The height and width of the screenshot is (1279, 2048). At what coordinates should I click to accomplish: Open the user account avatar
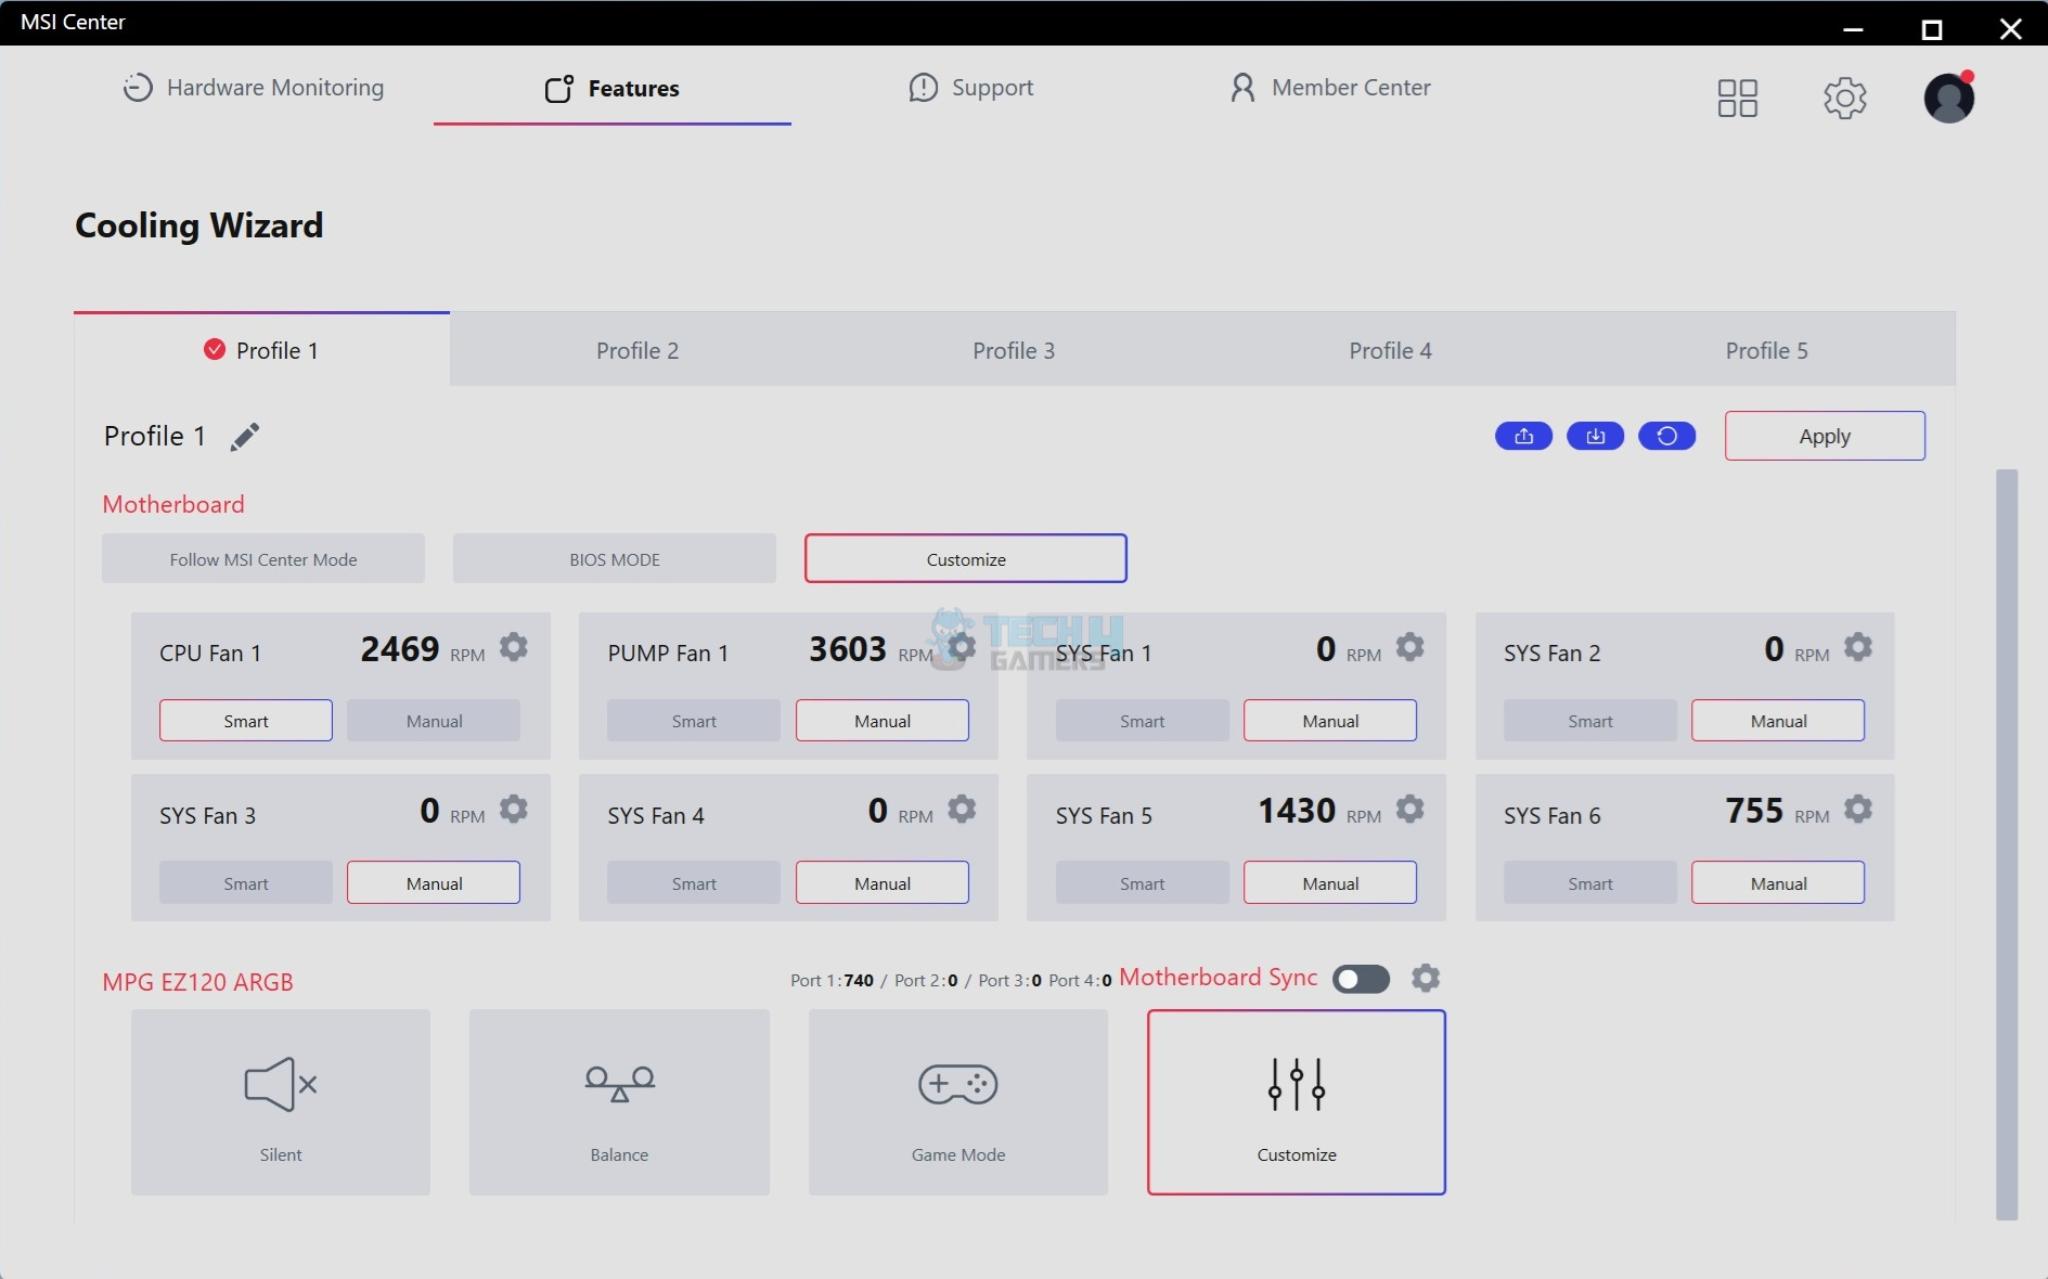[1948, 98]
